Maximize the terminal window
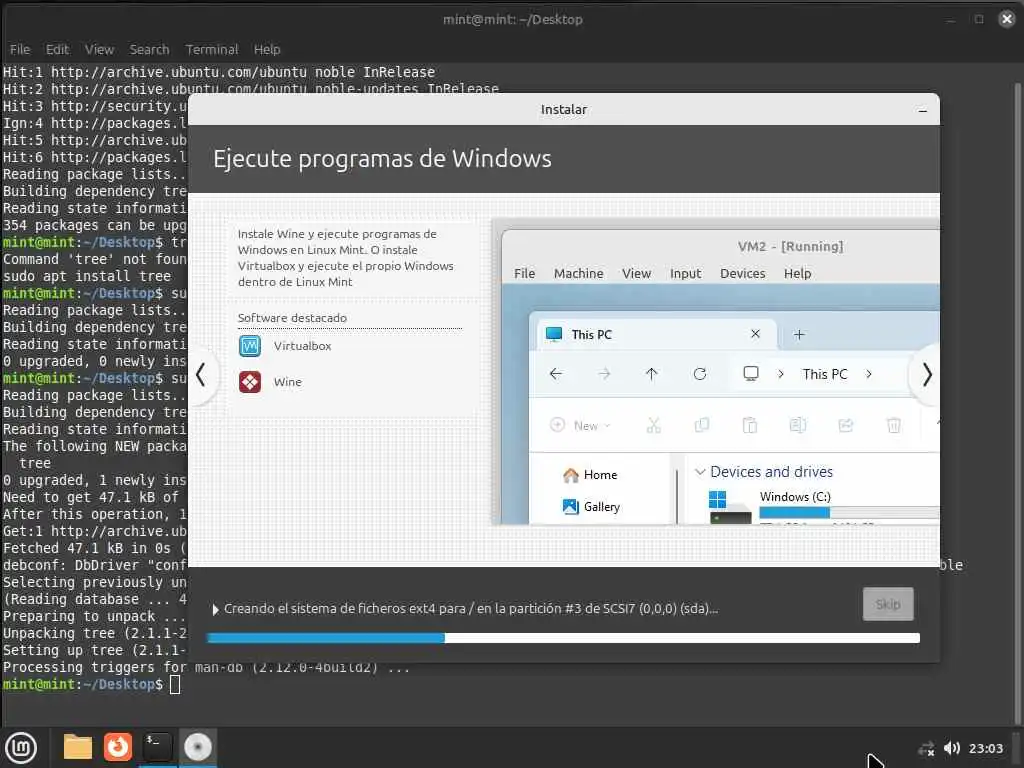 pyautogui.click(x=978, y=19)
